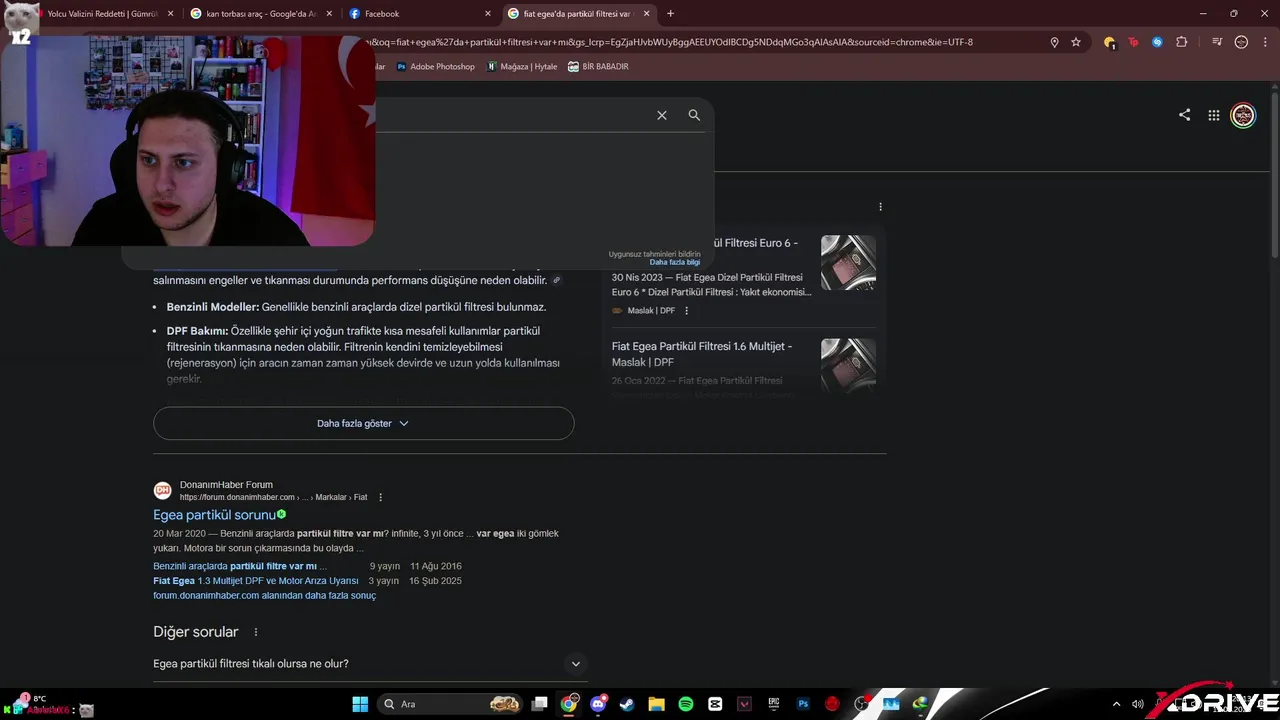Viewport: 1280px width, 720px height.
Task: Close the 'kan torbası araç' tab
Action: [x=330, y=14]
